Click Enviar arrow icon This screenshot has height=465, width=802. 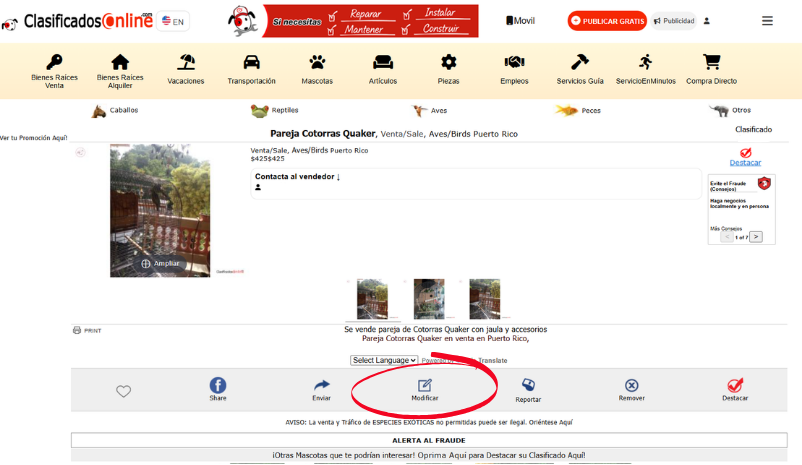[x=322, y=385]
